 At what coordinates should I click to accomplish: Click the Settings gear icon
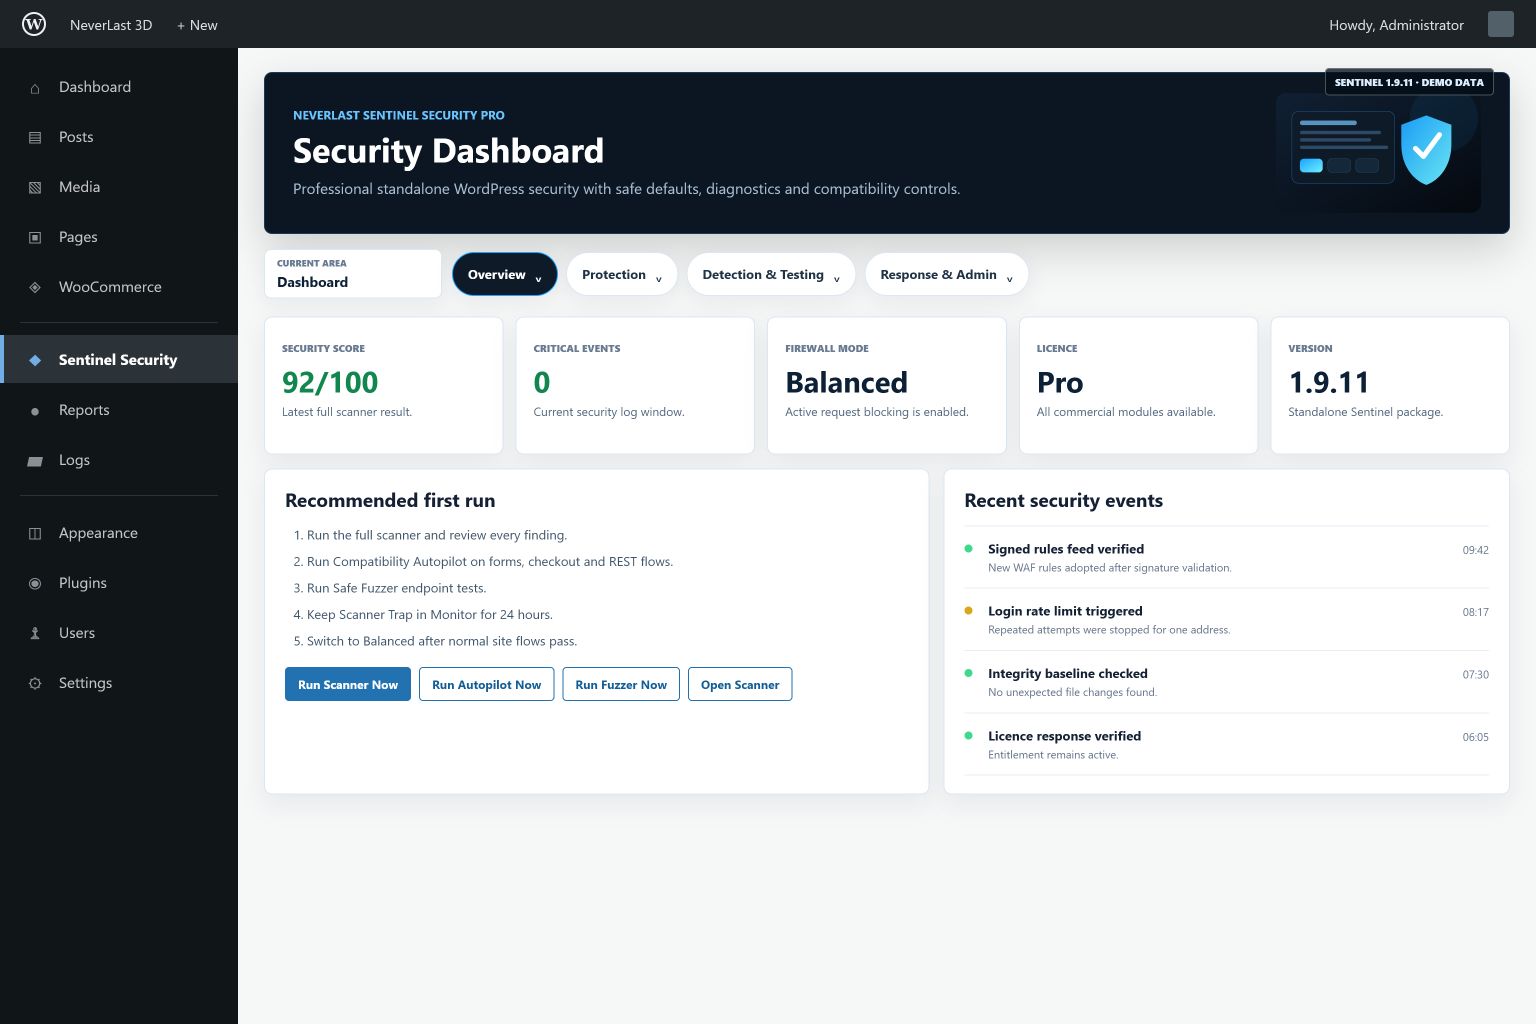click(35, 684)
